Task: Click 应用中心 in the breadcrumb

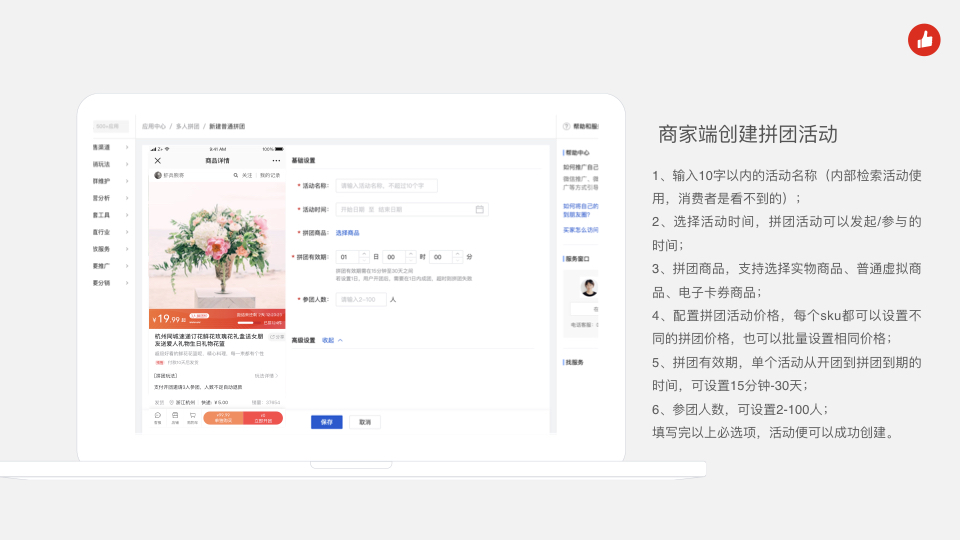Action: [x=154, y=126]
